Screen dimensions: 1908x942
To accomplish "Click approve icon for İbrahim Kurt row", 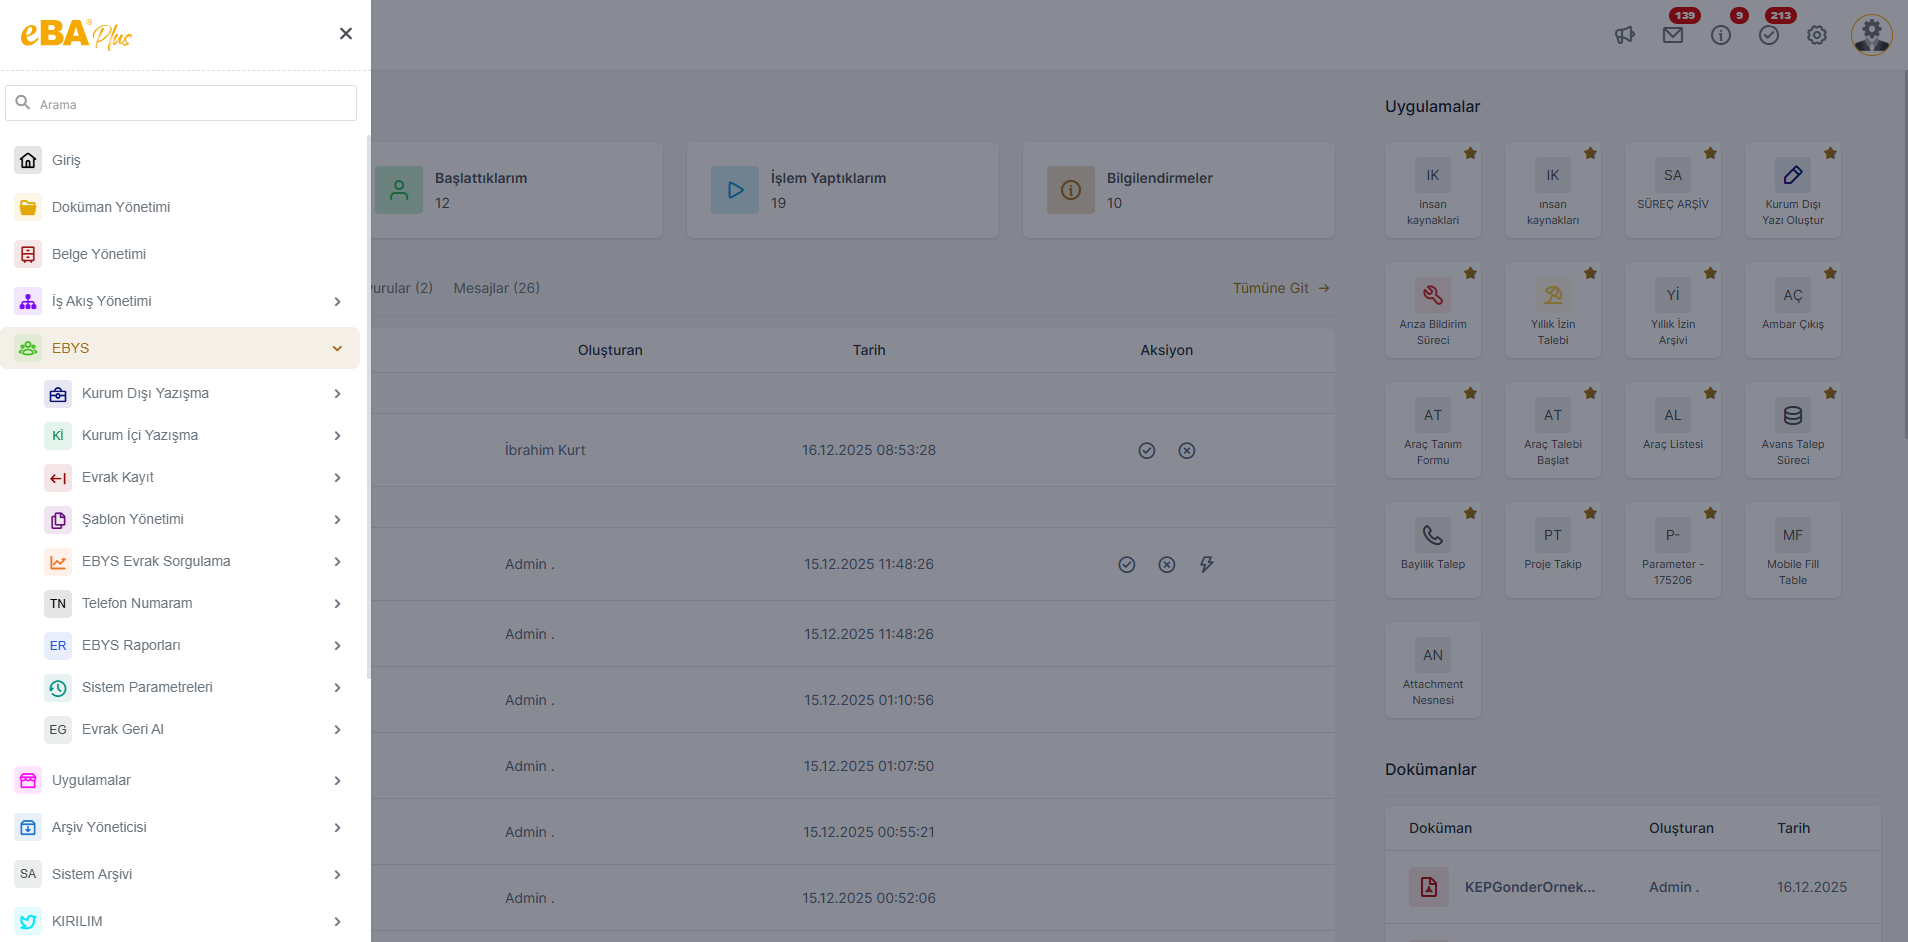I will click(1147, 451).
